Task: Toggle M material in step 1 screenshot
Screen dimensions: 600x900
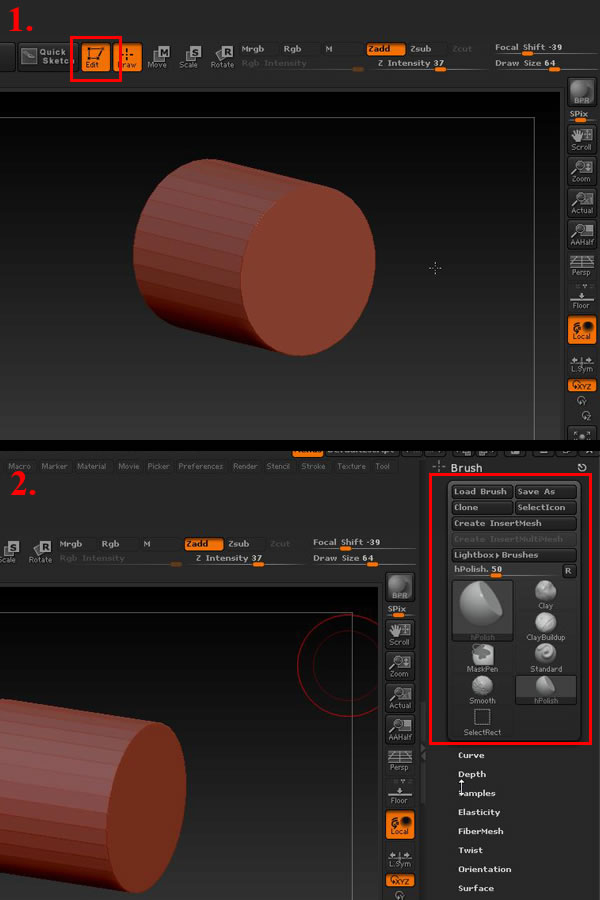Action: tap(329, 49)
